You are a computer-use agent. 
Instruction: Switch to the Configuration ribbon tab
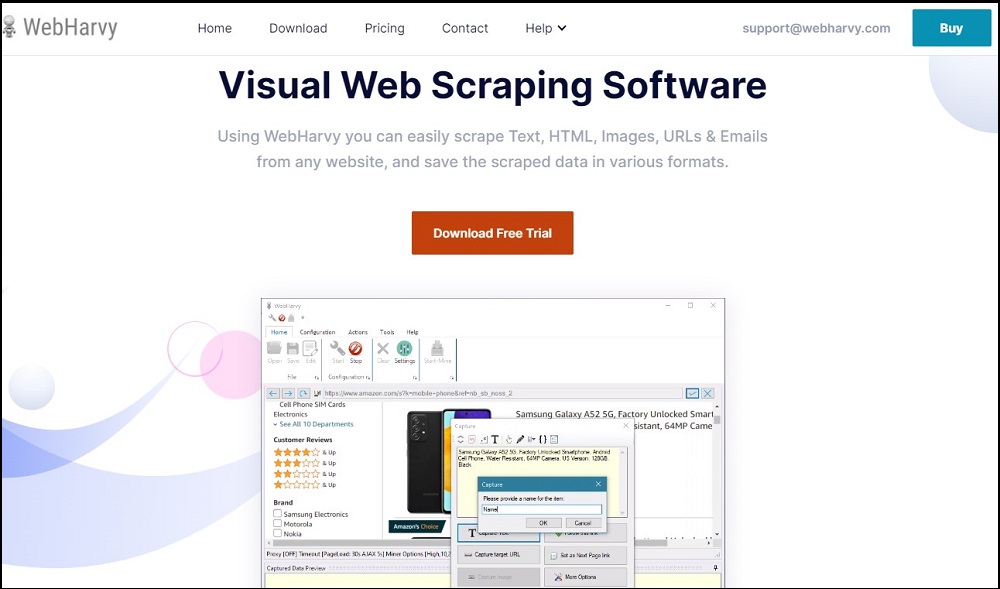[317, 332]
